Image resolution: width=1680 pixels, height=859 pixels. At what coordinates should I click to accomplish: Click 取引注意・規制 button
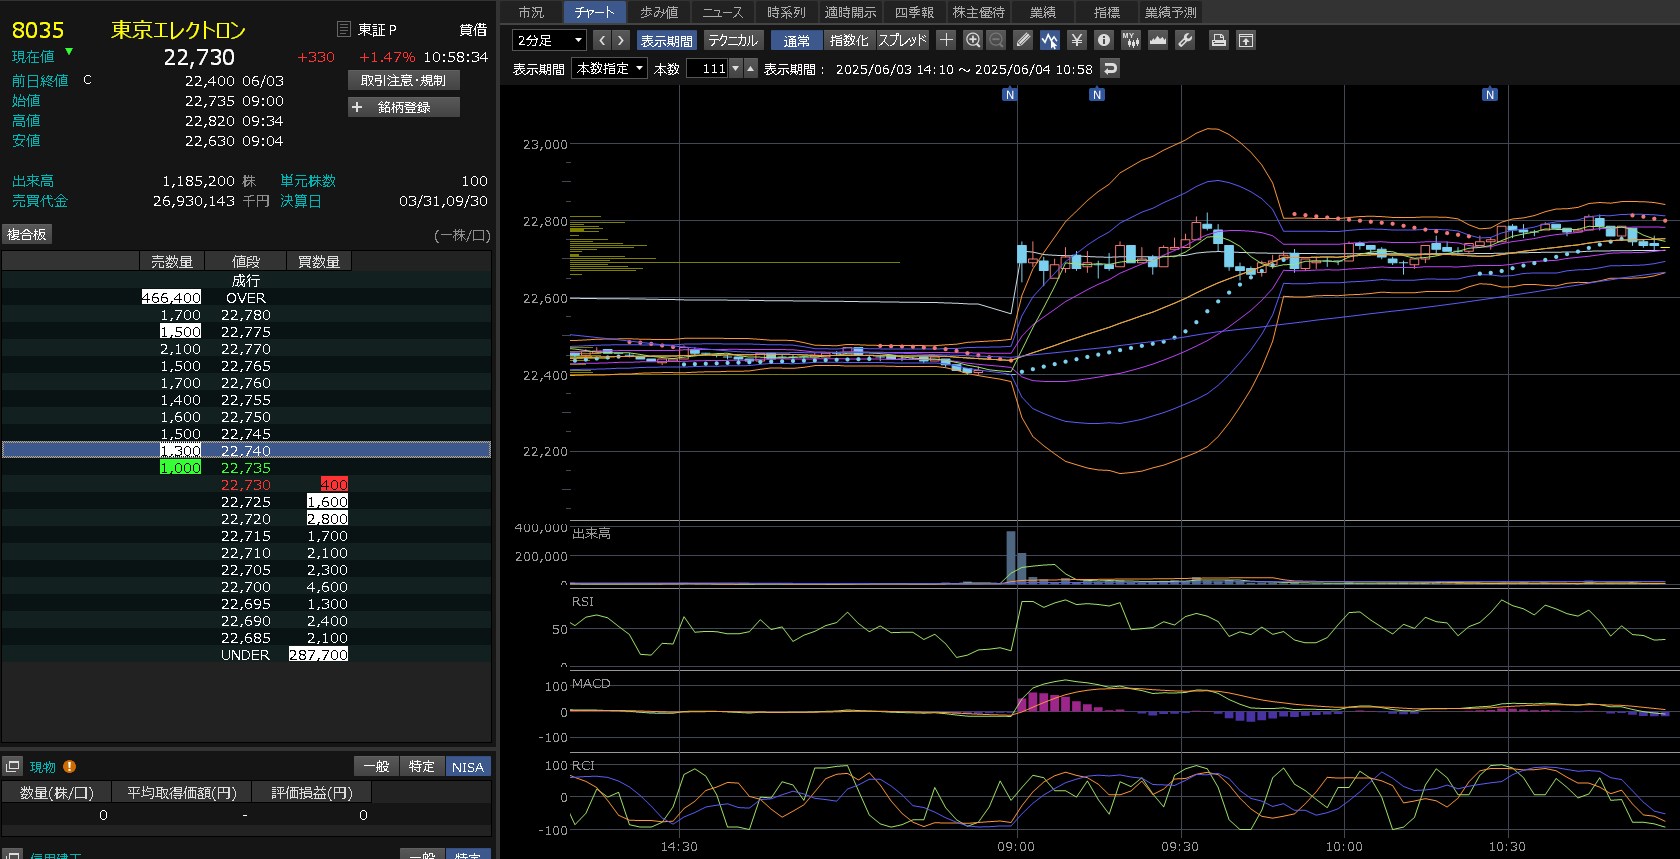404,80
